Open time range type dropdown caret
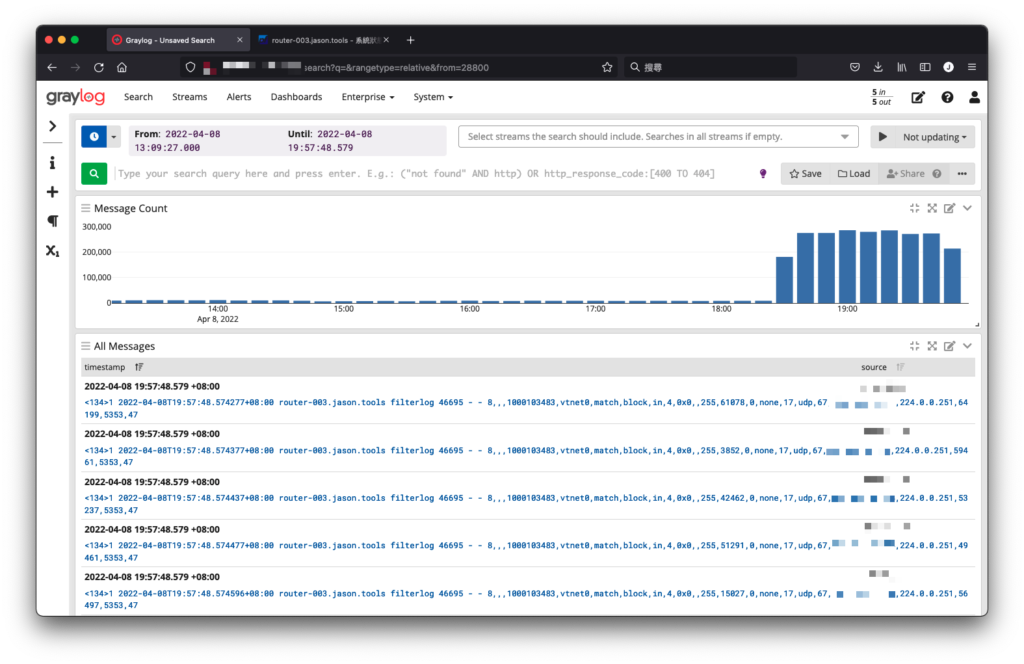This screenshot has width=1024, height=664. [114, 136]
